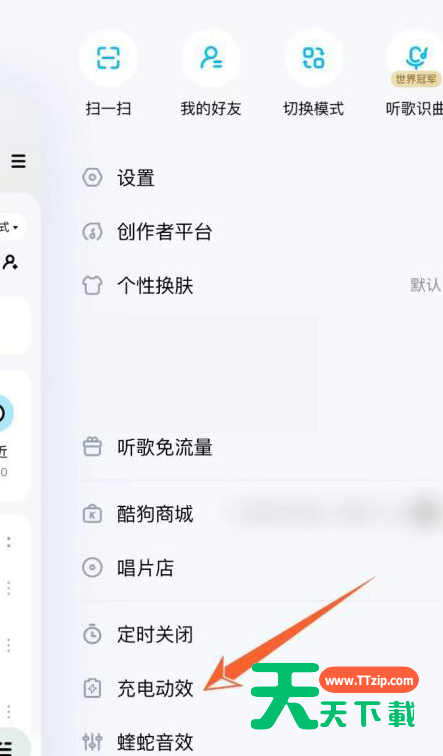Open the hamburger menu on left panel

[19, 161]
